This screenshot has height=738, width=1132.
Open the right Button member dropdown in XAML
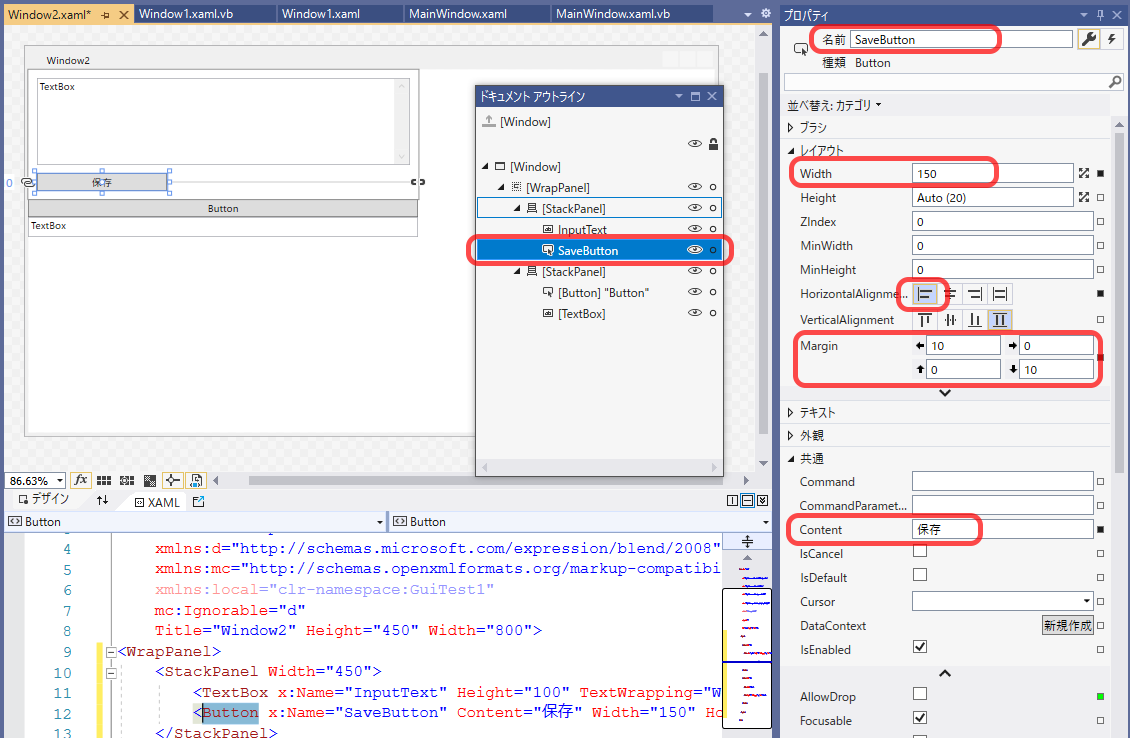(x=765, y=522)
